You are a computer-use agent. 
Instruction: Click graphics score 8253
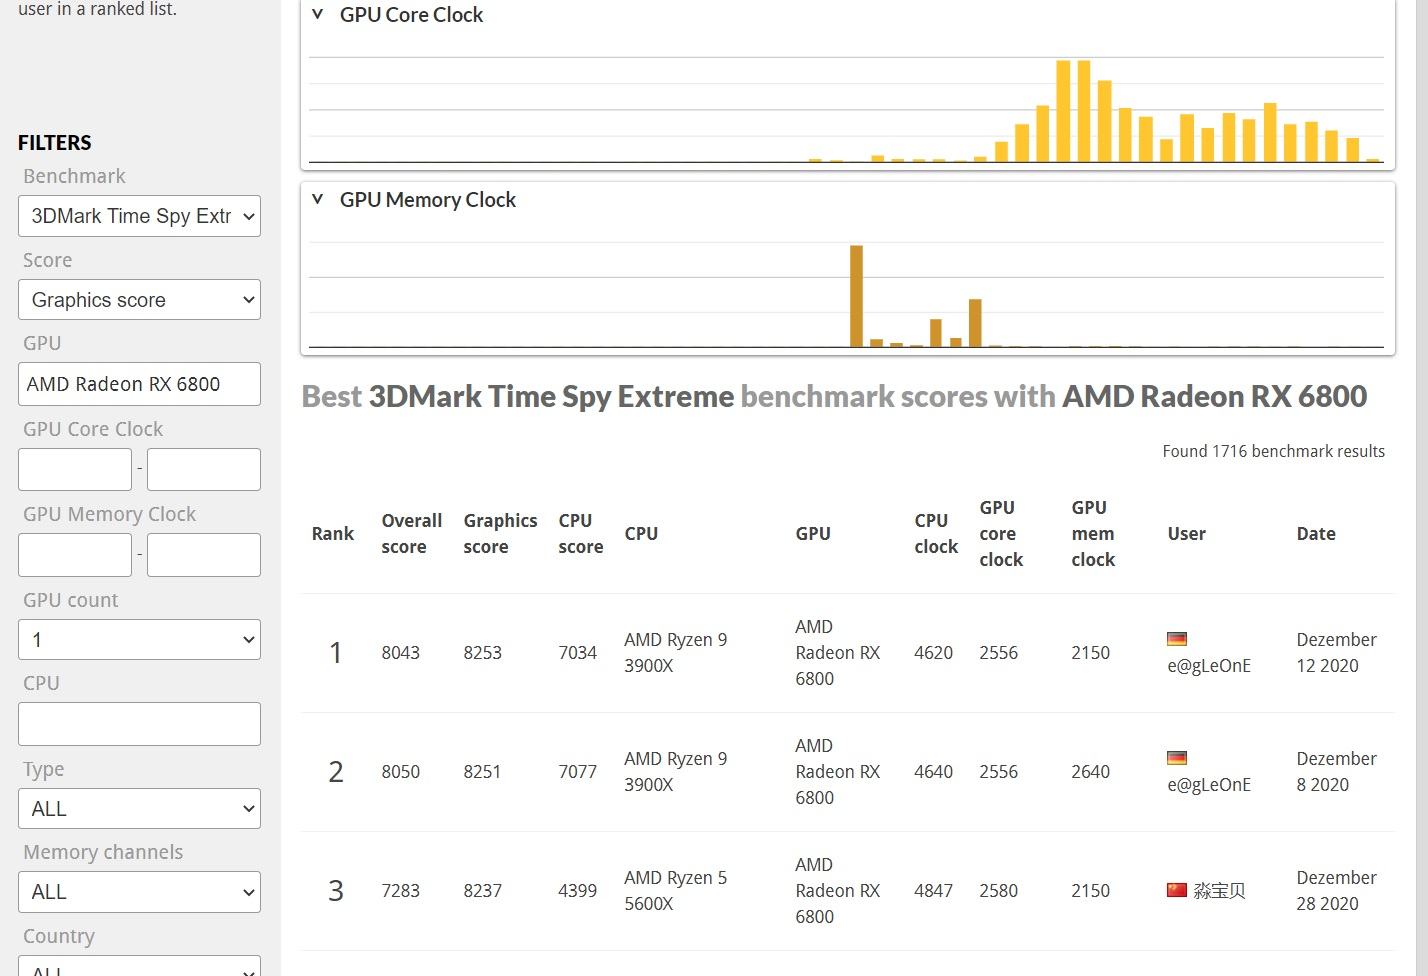[x=482, y=653]
